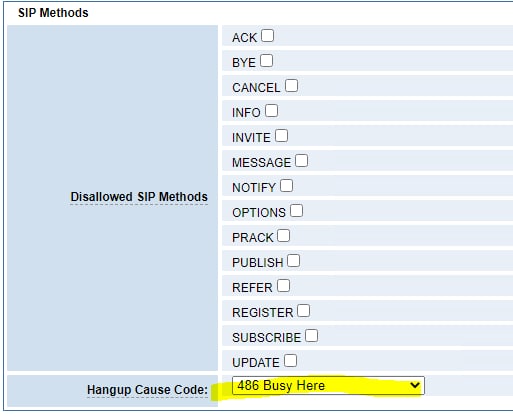Click the Disallowed SIP Methods label
Screen dimensions: 513x418
139,197
